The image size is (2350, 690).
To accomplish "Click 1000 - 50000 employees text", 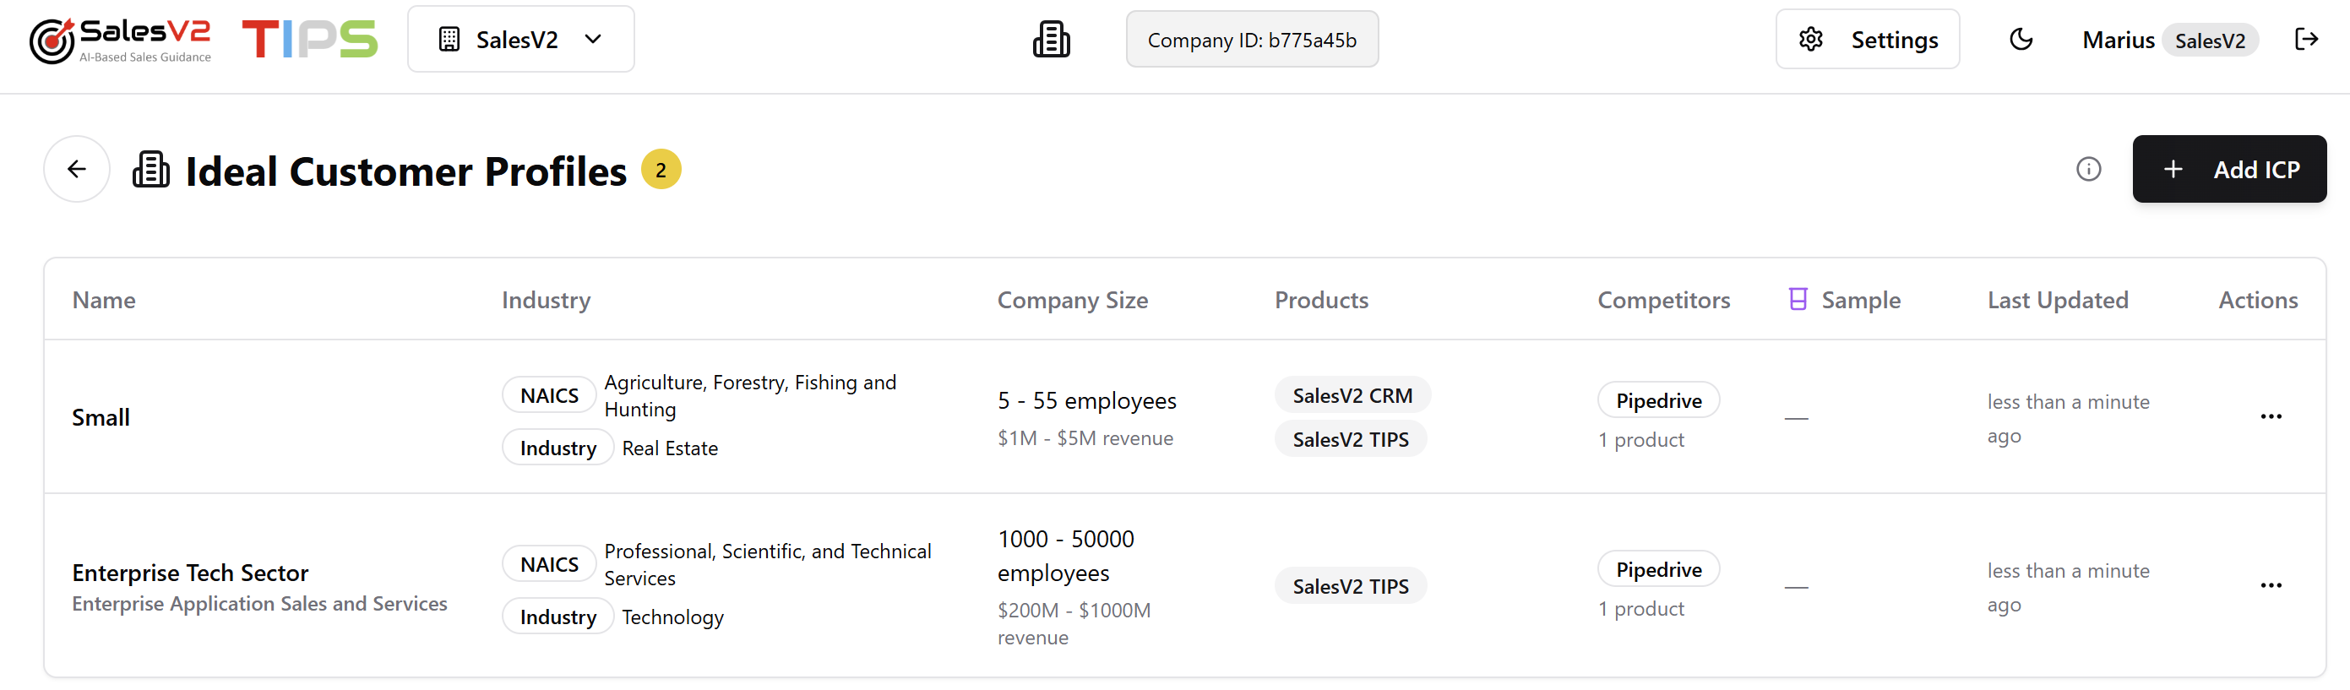I will (x=1066, y=555).
